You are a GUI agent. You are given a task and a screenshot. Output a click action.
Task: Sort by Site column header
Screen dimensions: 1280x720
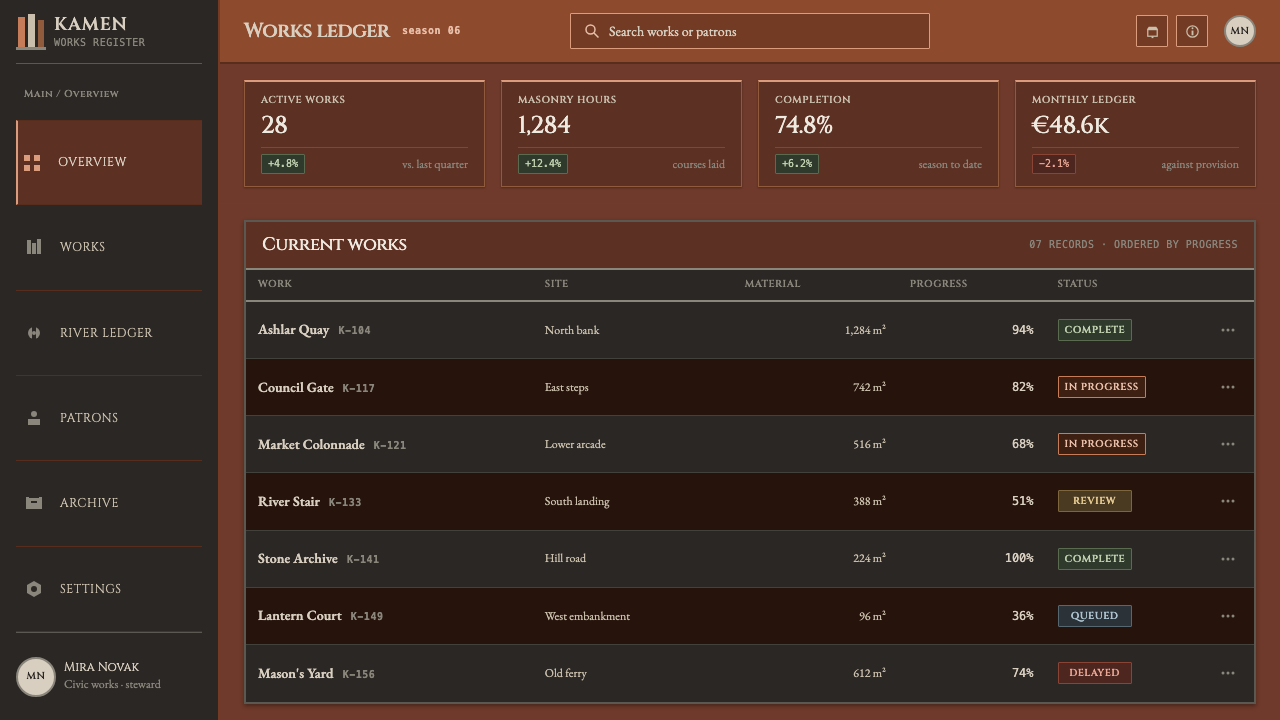(x=556, y=284)
